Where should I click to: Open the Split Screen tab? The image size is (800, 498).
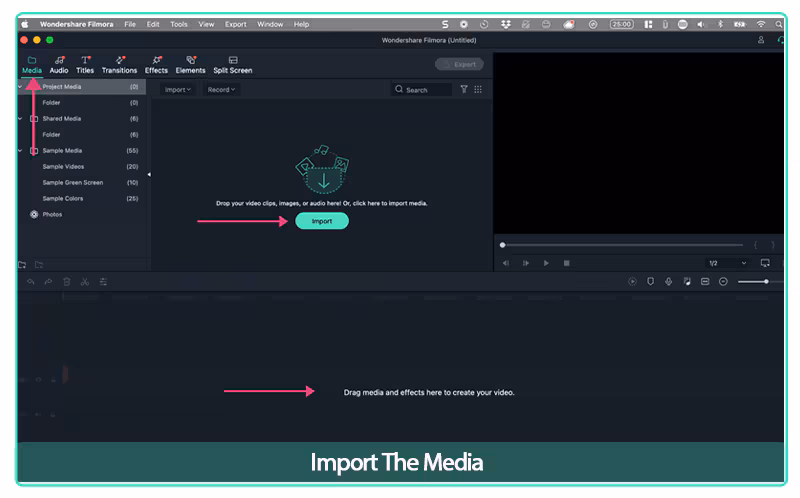tap(233, 65)
